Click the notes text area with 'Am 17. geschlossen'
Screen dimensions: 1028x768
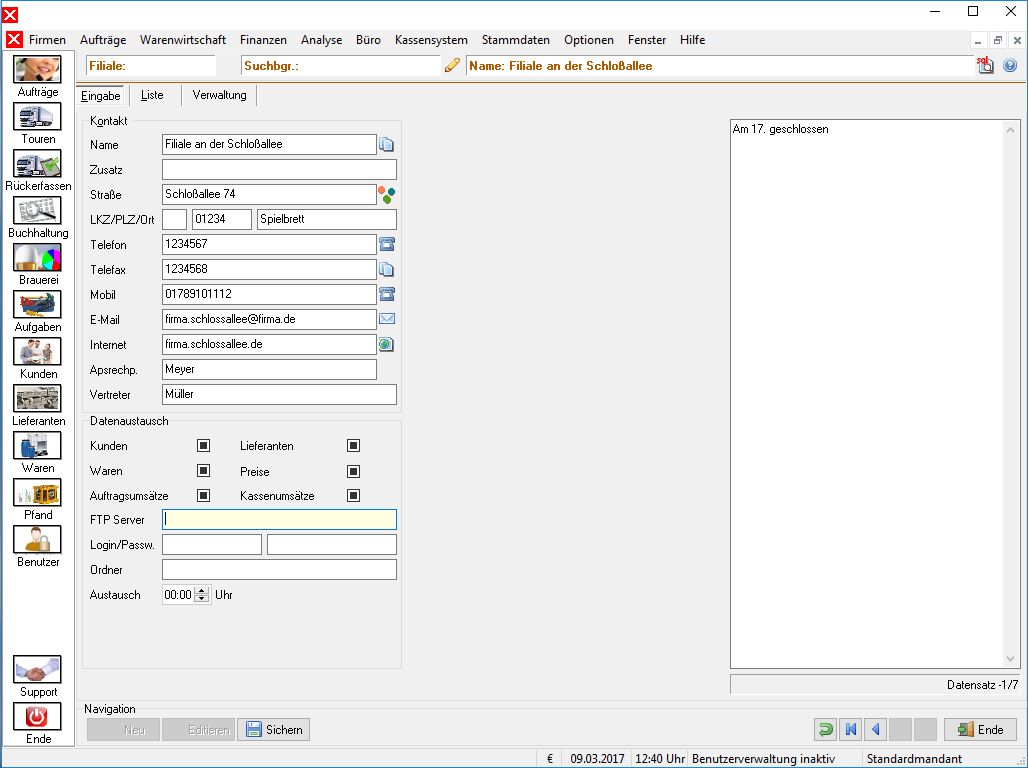(x=867, y=394)
